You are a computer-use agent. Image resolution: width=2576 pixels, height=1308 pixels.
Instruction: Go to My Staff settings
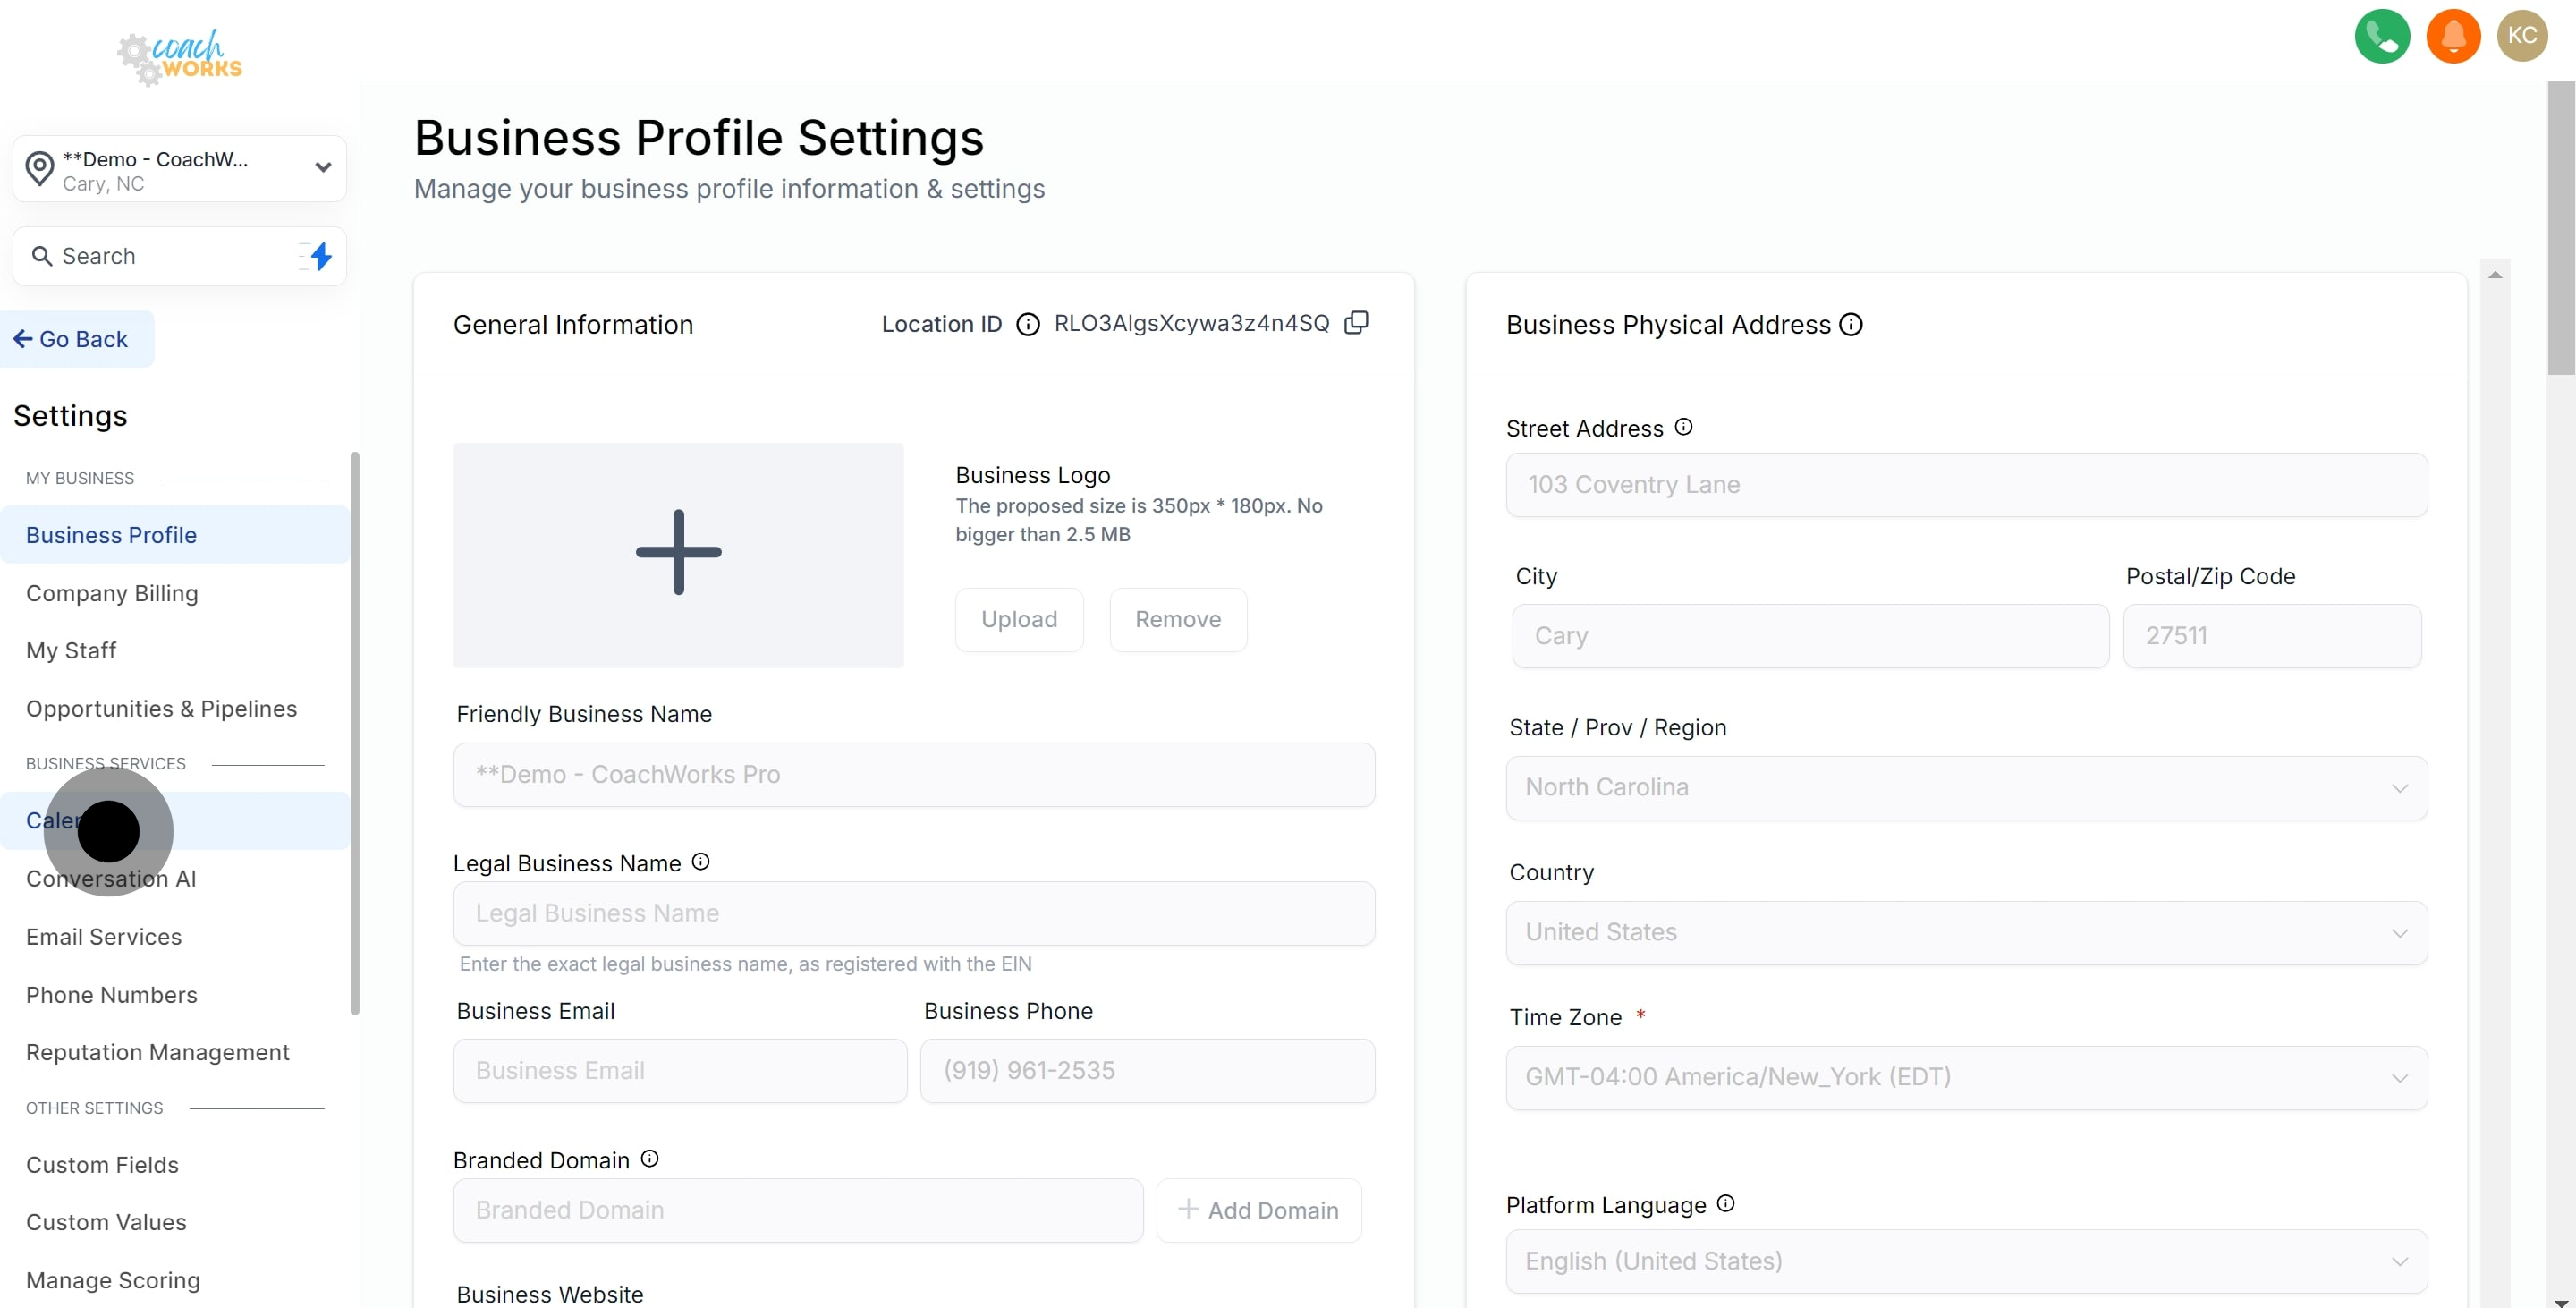click(71, 651)
